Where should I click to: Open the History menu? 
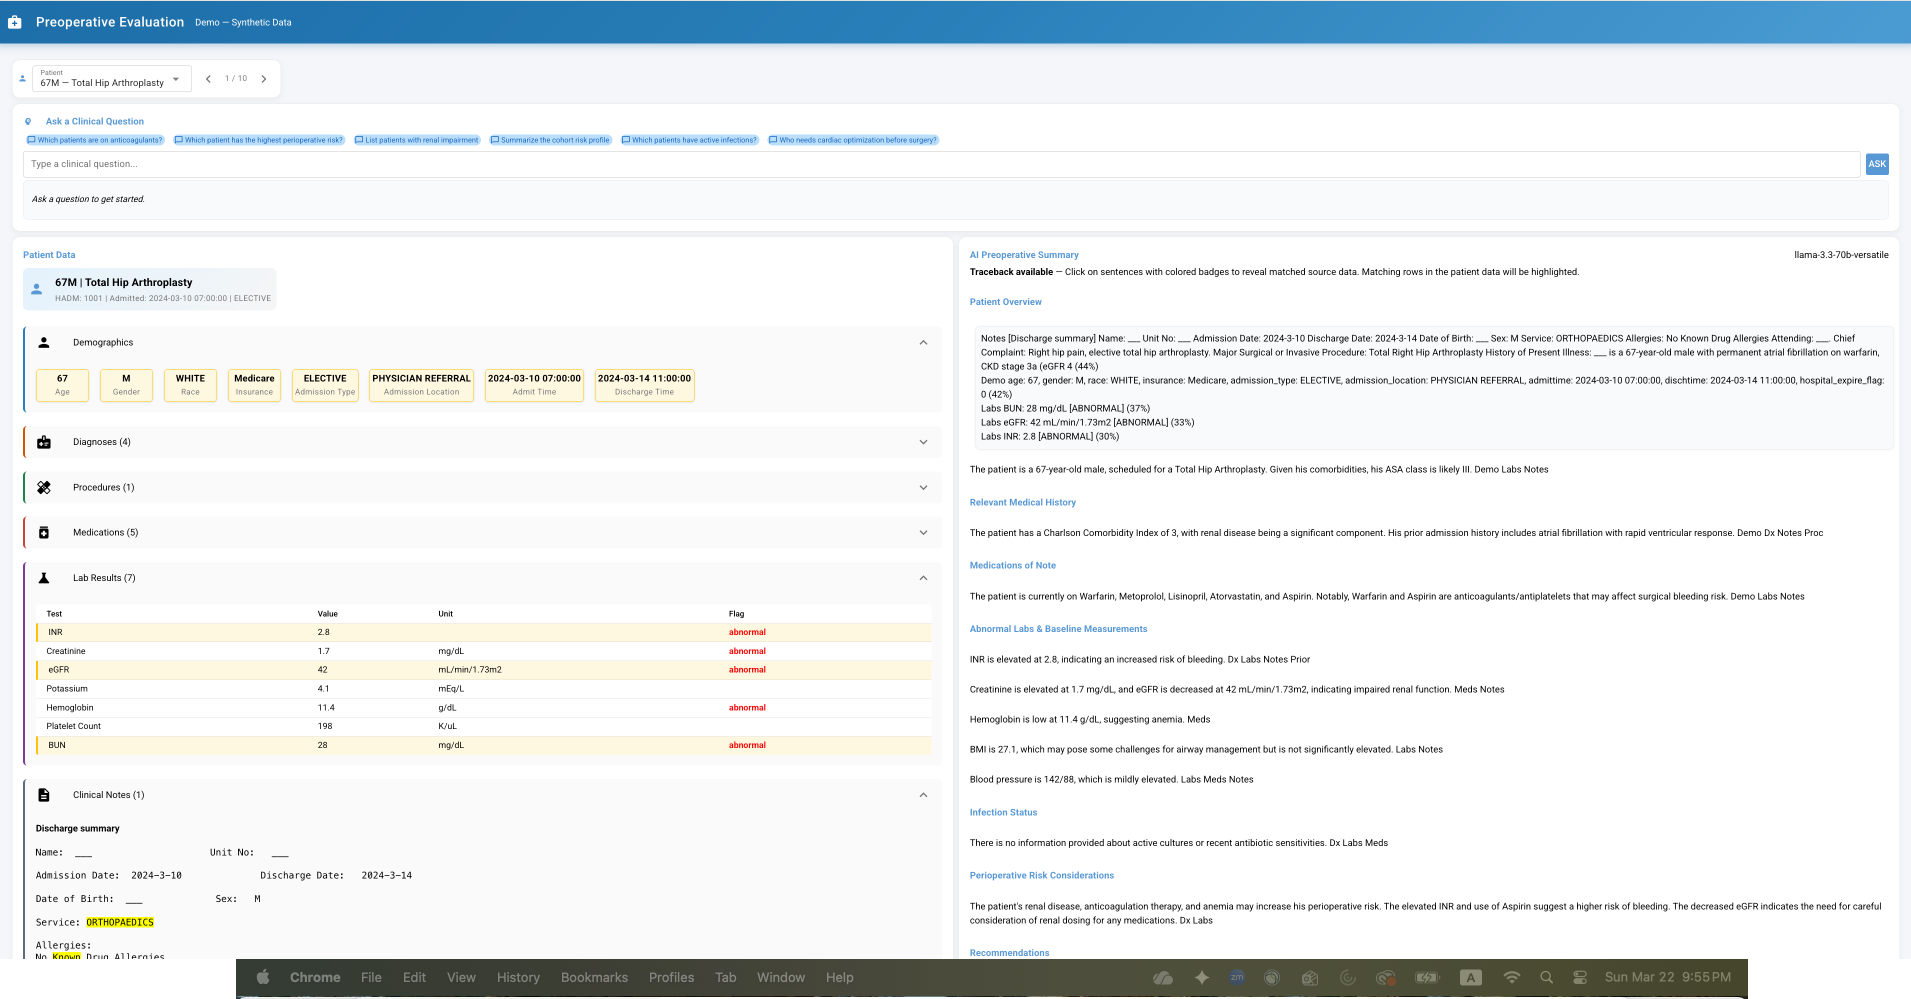point(518,978)
